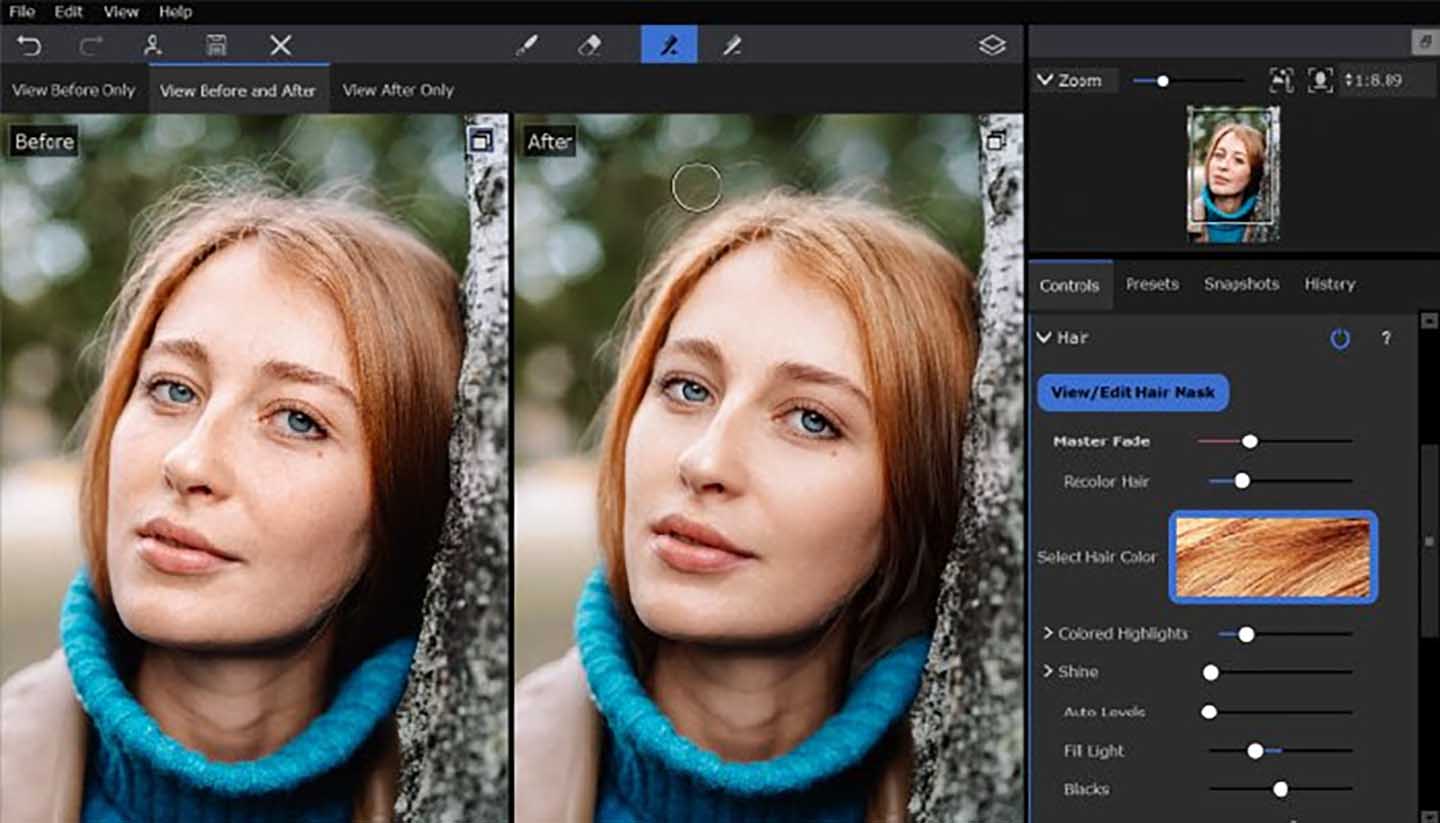
Task: Click the save floppy disk icon
Action: click(216, 45)
